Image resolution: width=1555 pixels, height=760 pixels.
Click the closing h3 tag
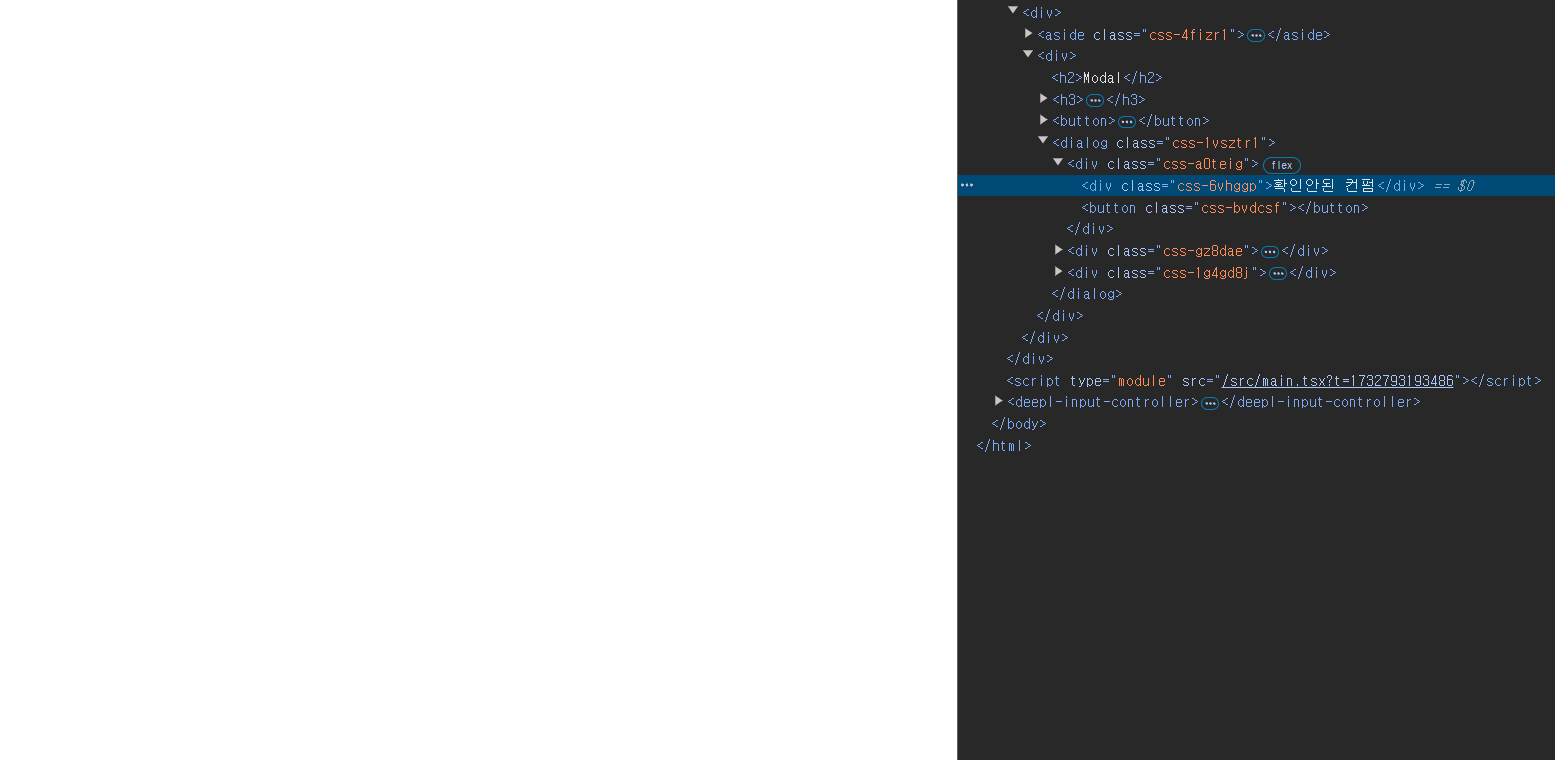(x=1126, y=100)
